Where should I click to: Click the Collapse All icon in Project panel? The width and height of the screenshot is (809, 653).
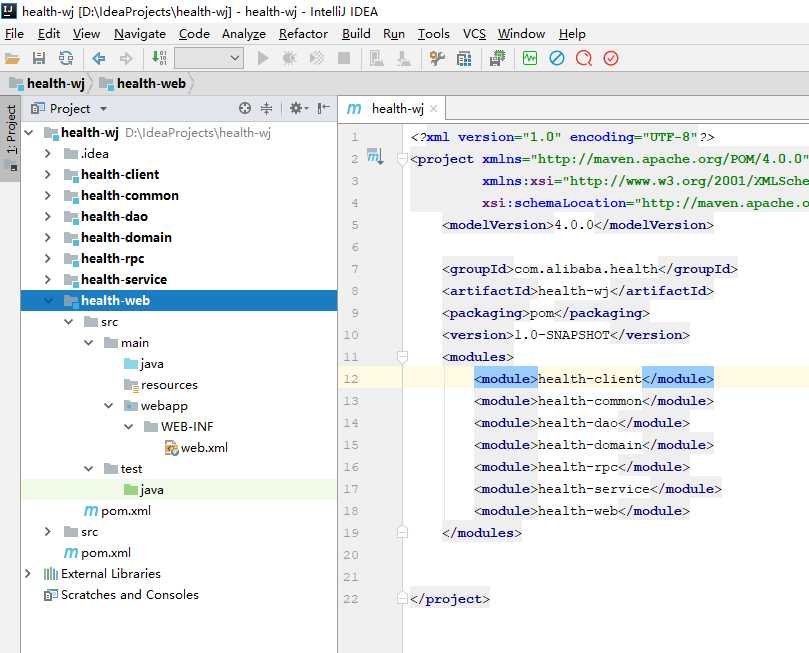click(266, 108)
